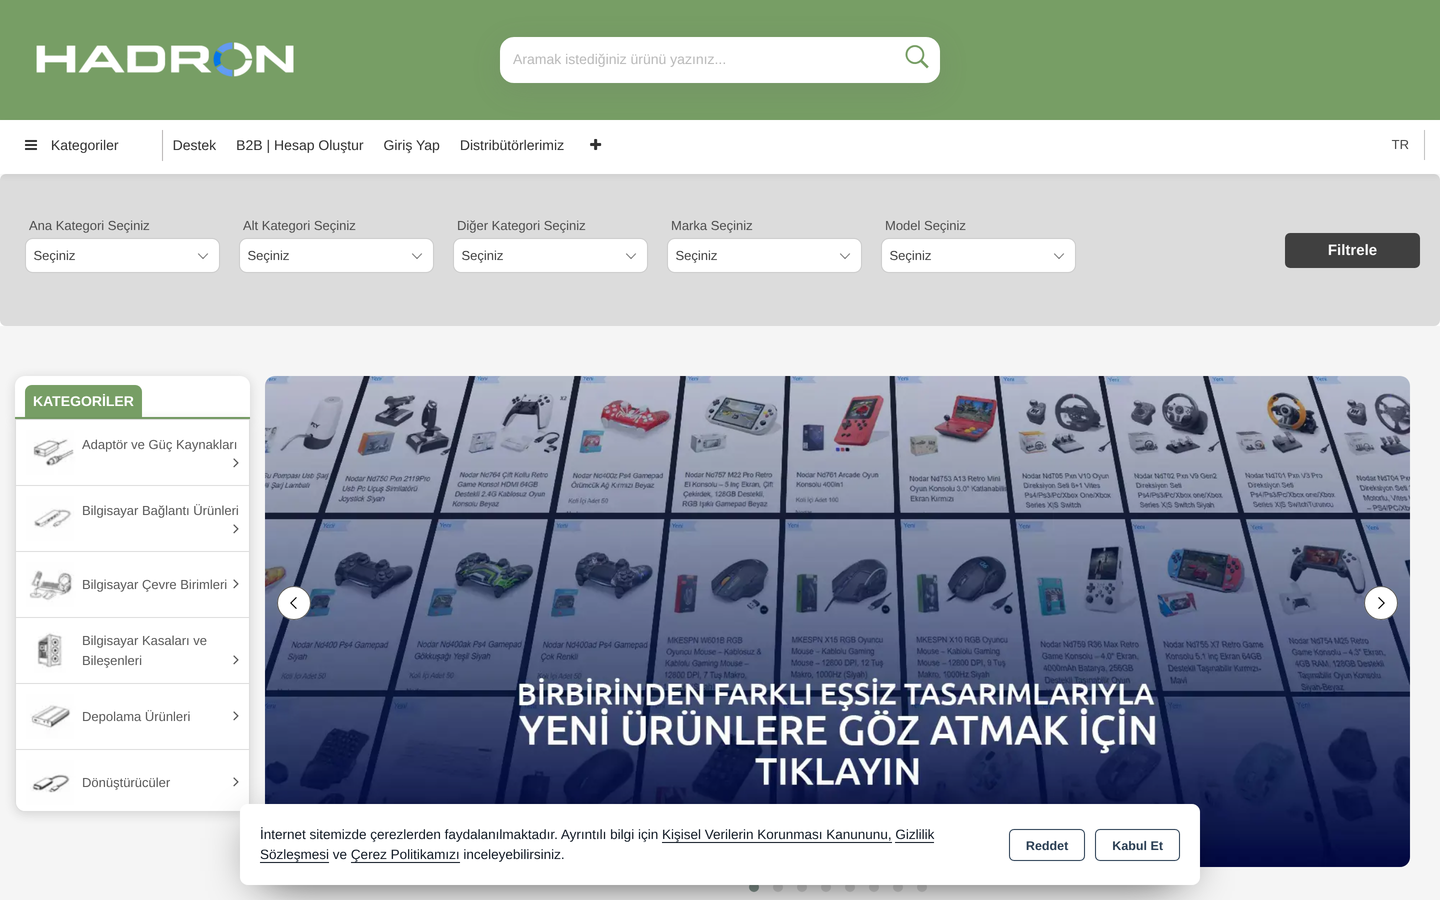
Task: Click Depolama Ürünleri category image
Action: (x=51, y=716)
